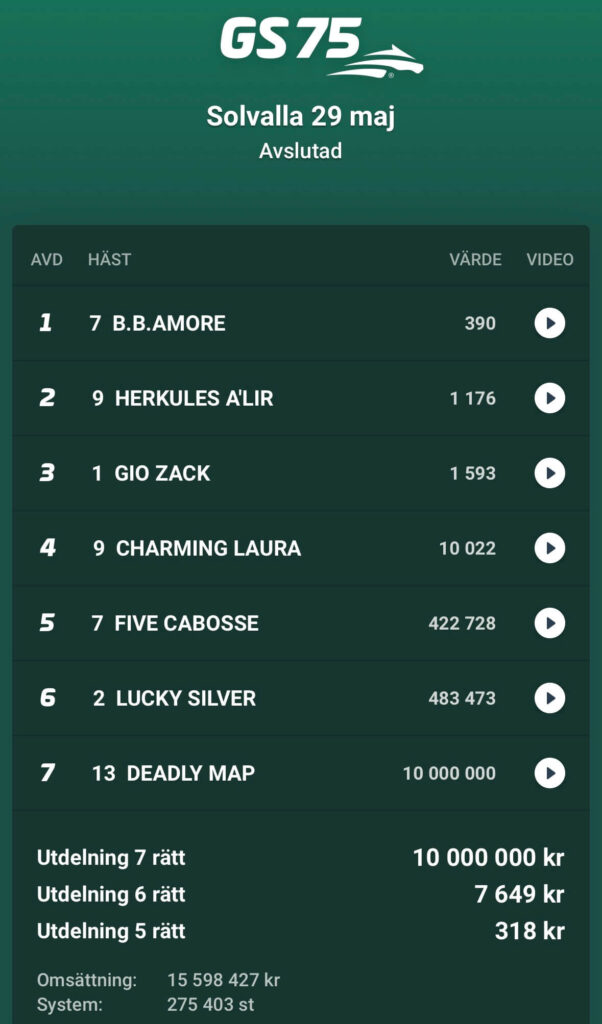Play race 4 video for Charming Laura
The image size is (602, 1024).
click(550, 549)
